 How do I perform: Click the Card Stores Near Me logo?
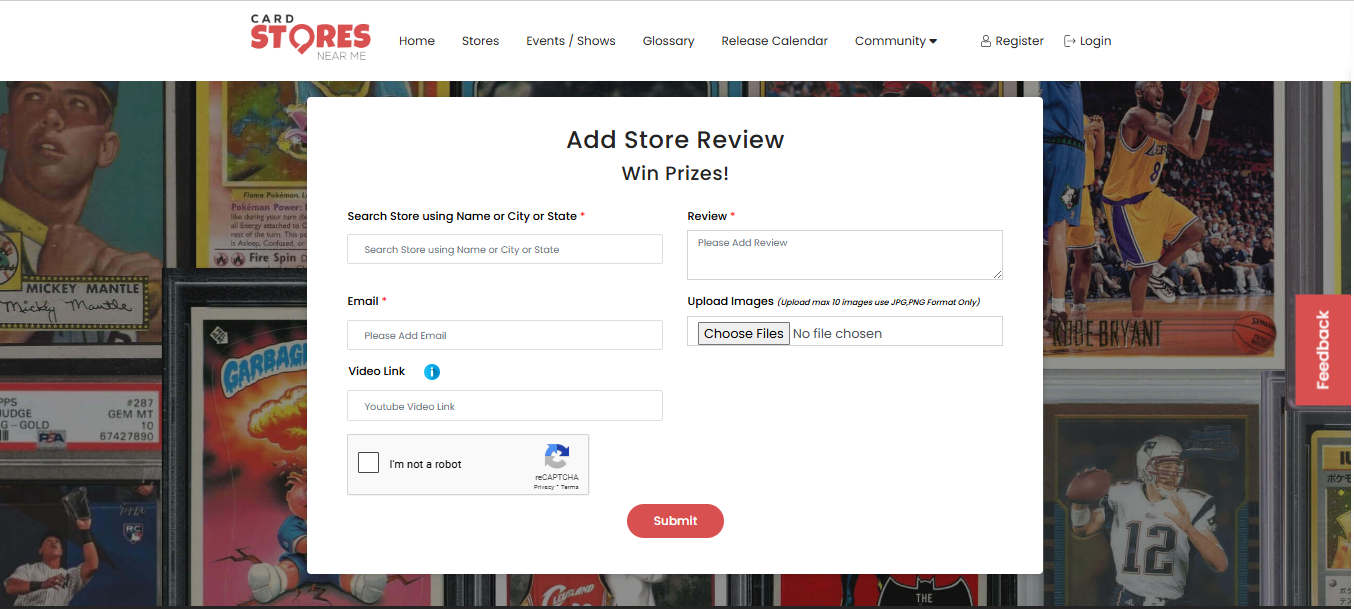pos(310,38)
